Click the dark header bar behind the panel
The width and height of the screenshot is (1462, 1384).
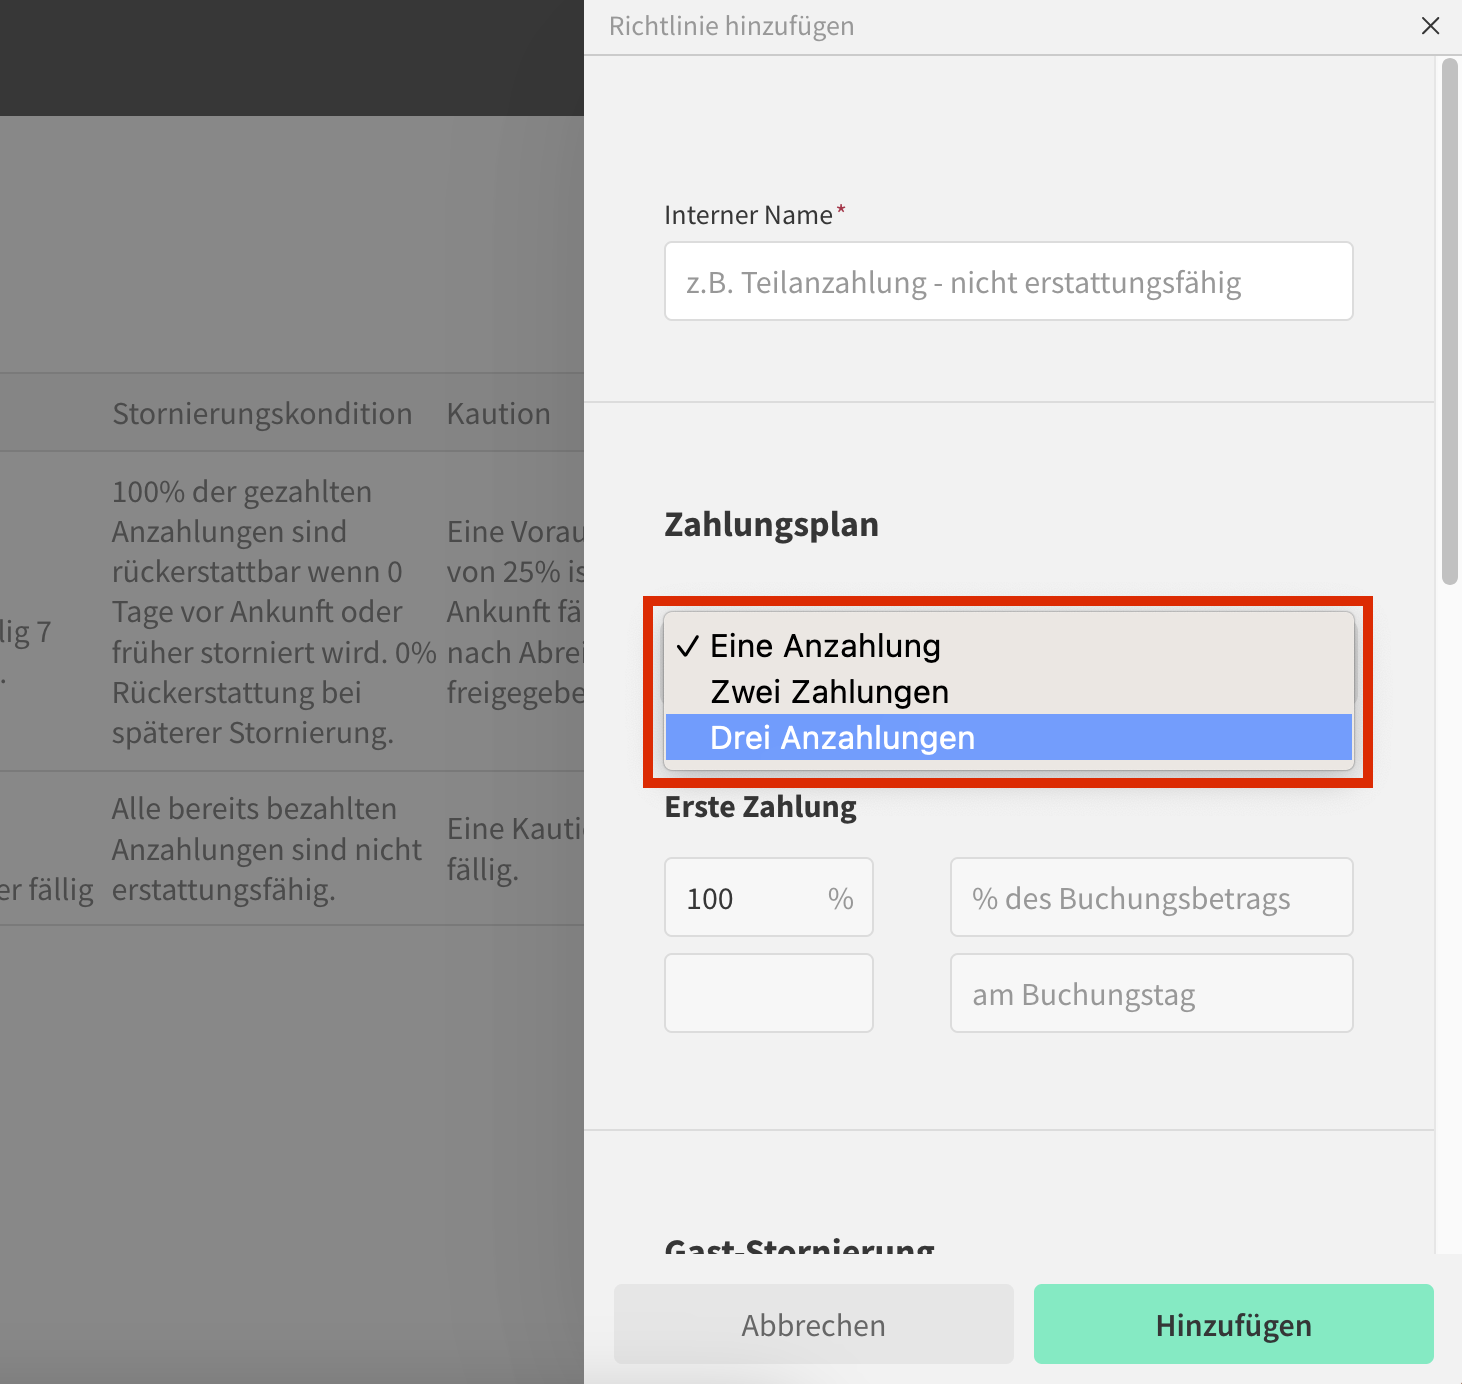[x=290, y=58]
